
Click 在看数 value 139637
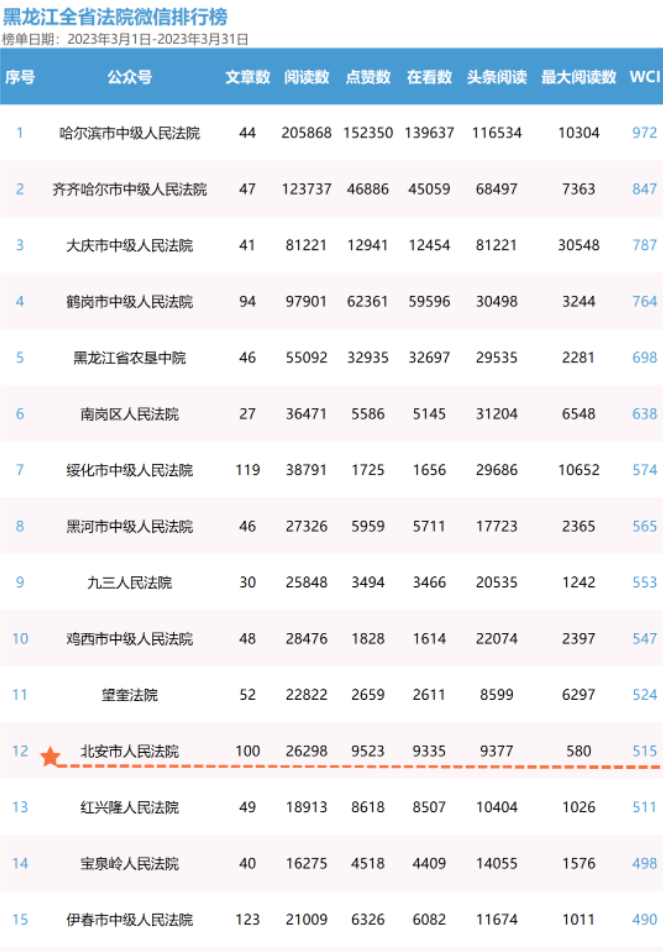pyautogui.click(x=429, y=132)
